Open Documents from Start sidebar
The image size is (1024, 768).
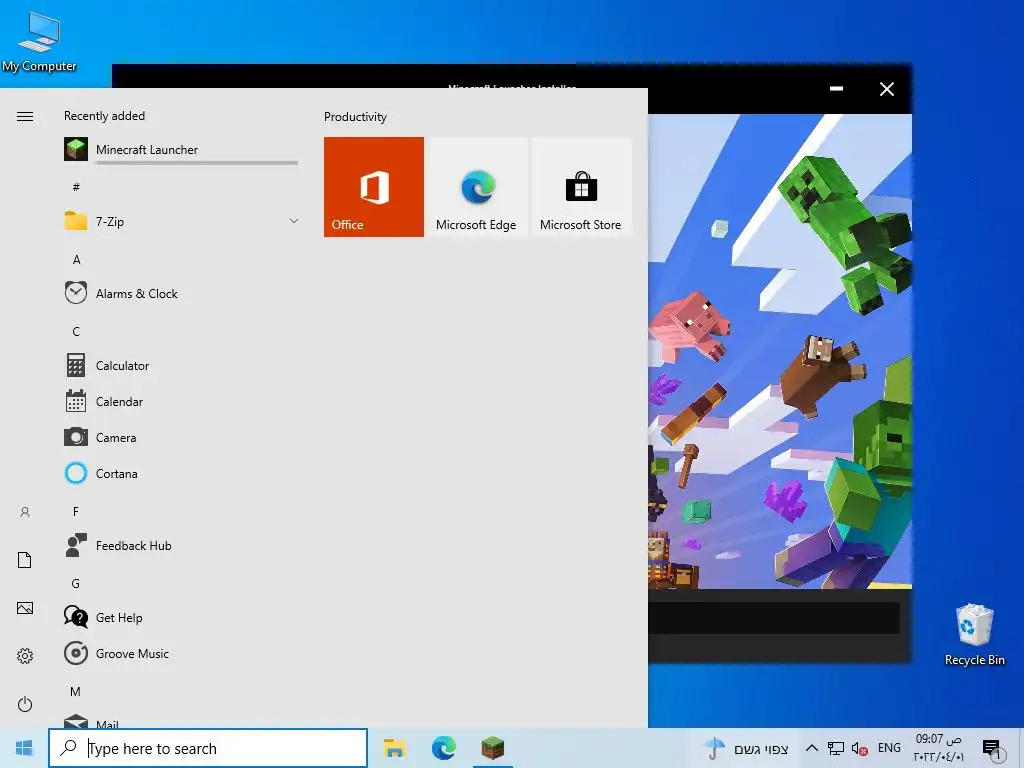(25, 560)
